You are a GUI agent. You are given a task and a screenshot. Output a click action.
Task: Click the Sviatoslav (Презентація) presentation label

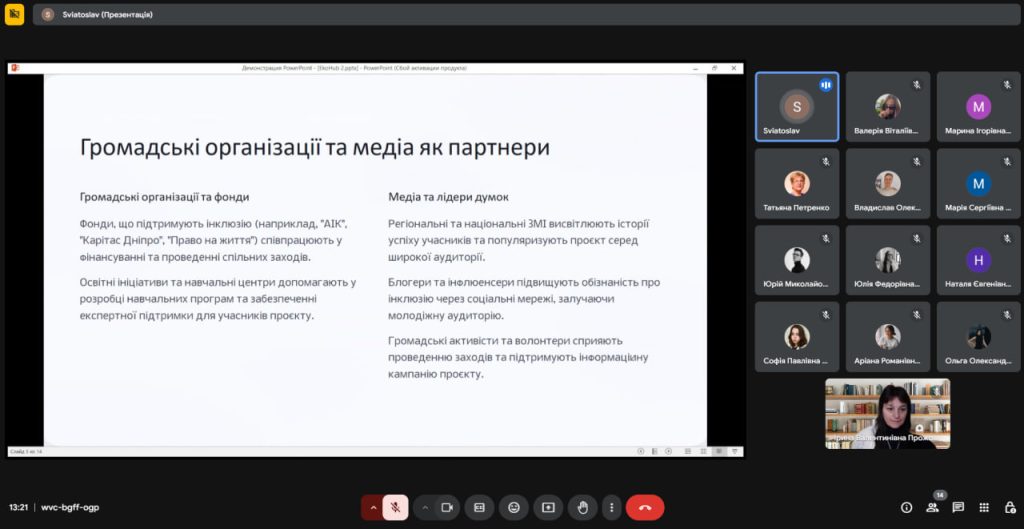[110, 15]
